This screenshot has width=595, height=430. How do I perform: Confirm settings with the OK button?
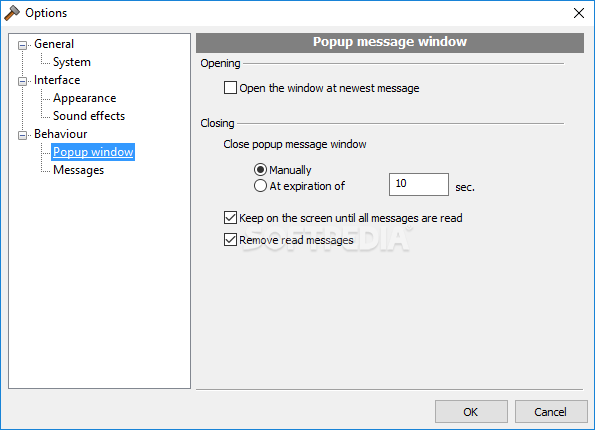click(x=471, y=411)
